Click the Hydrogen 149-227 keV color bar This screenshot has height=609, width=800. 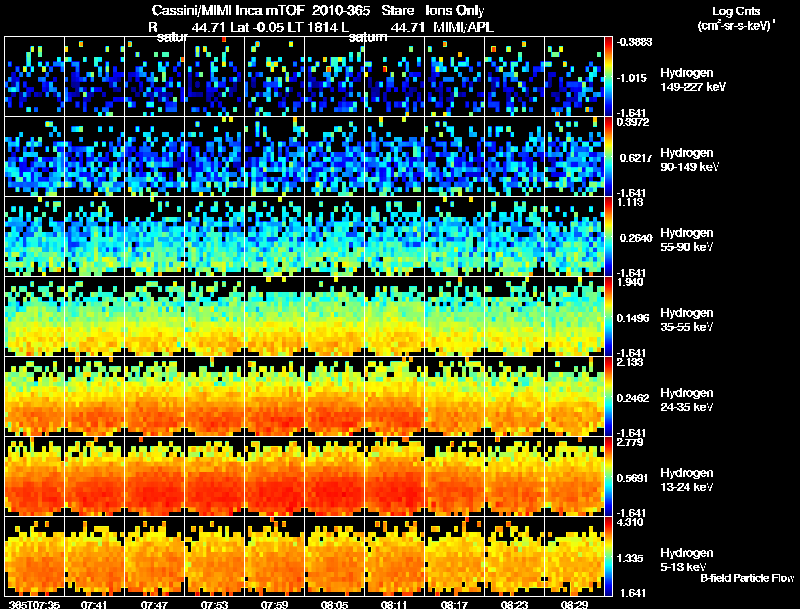pos(608,76)
